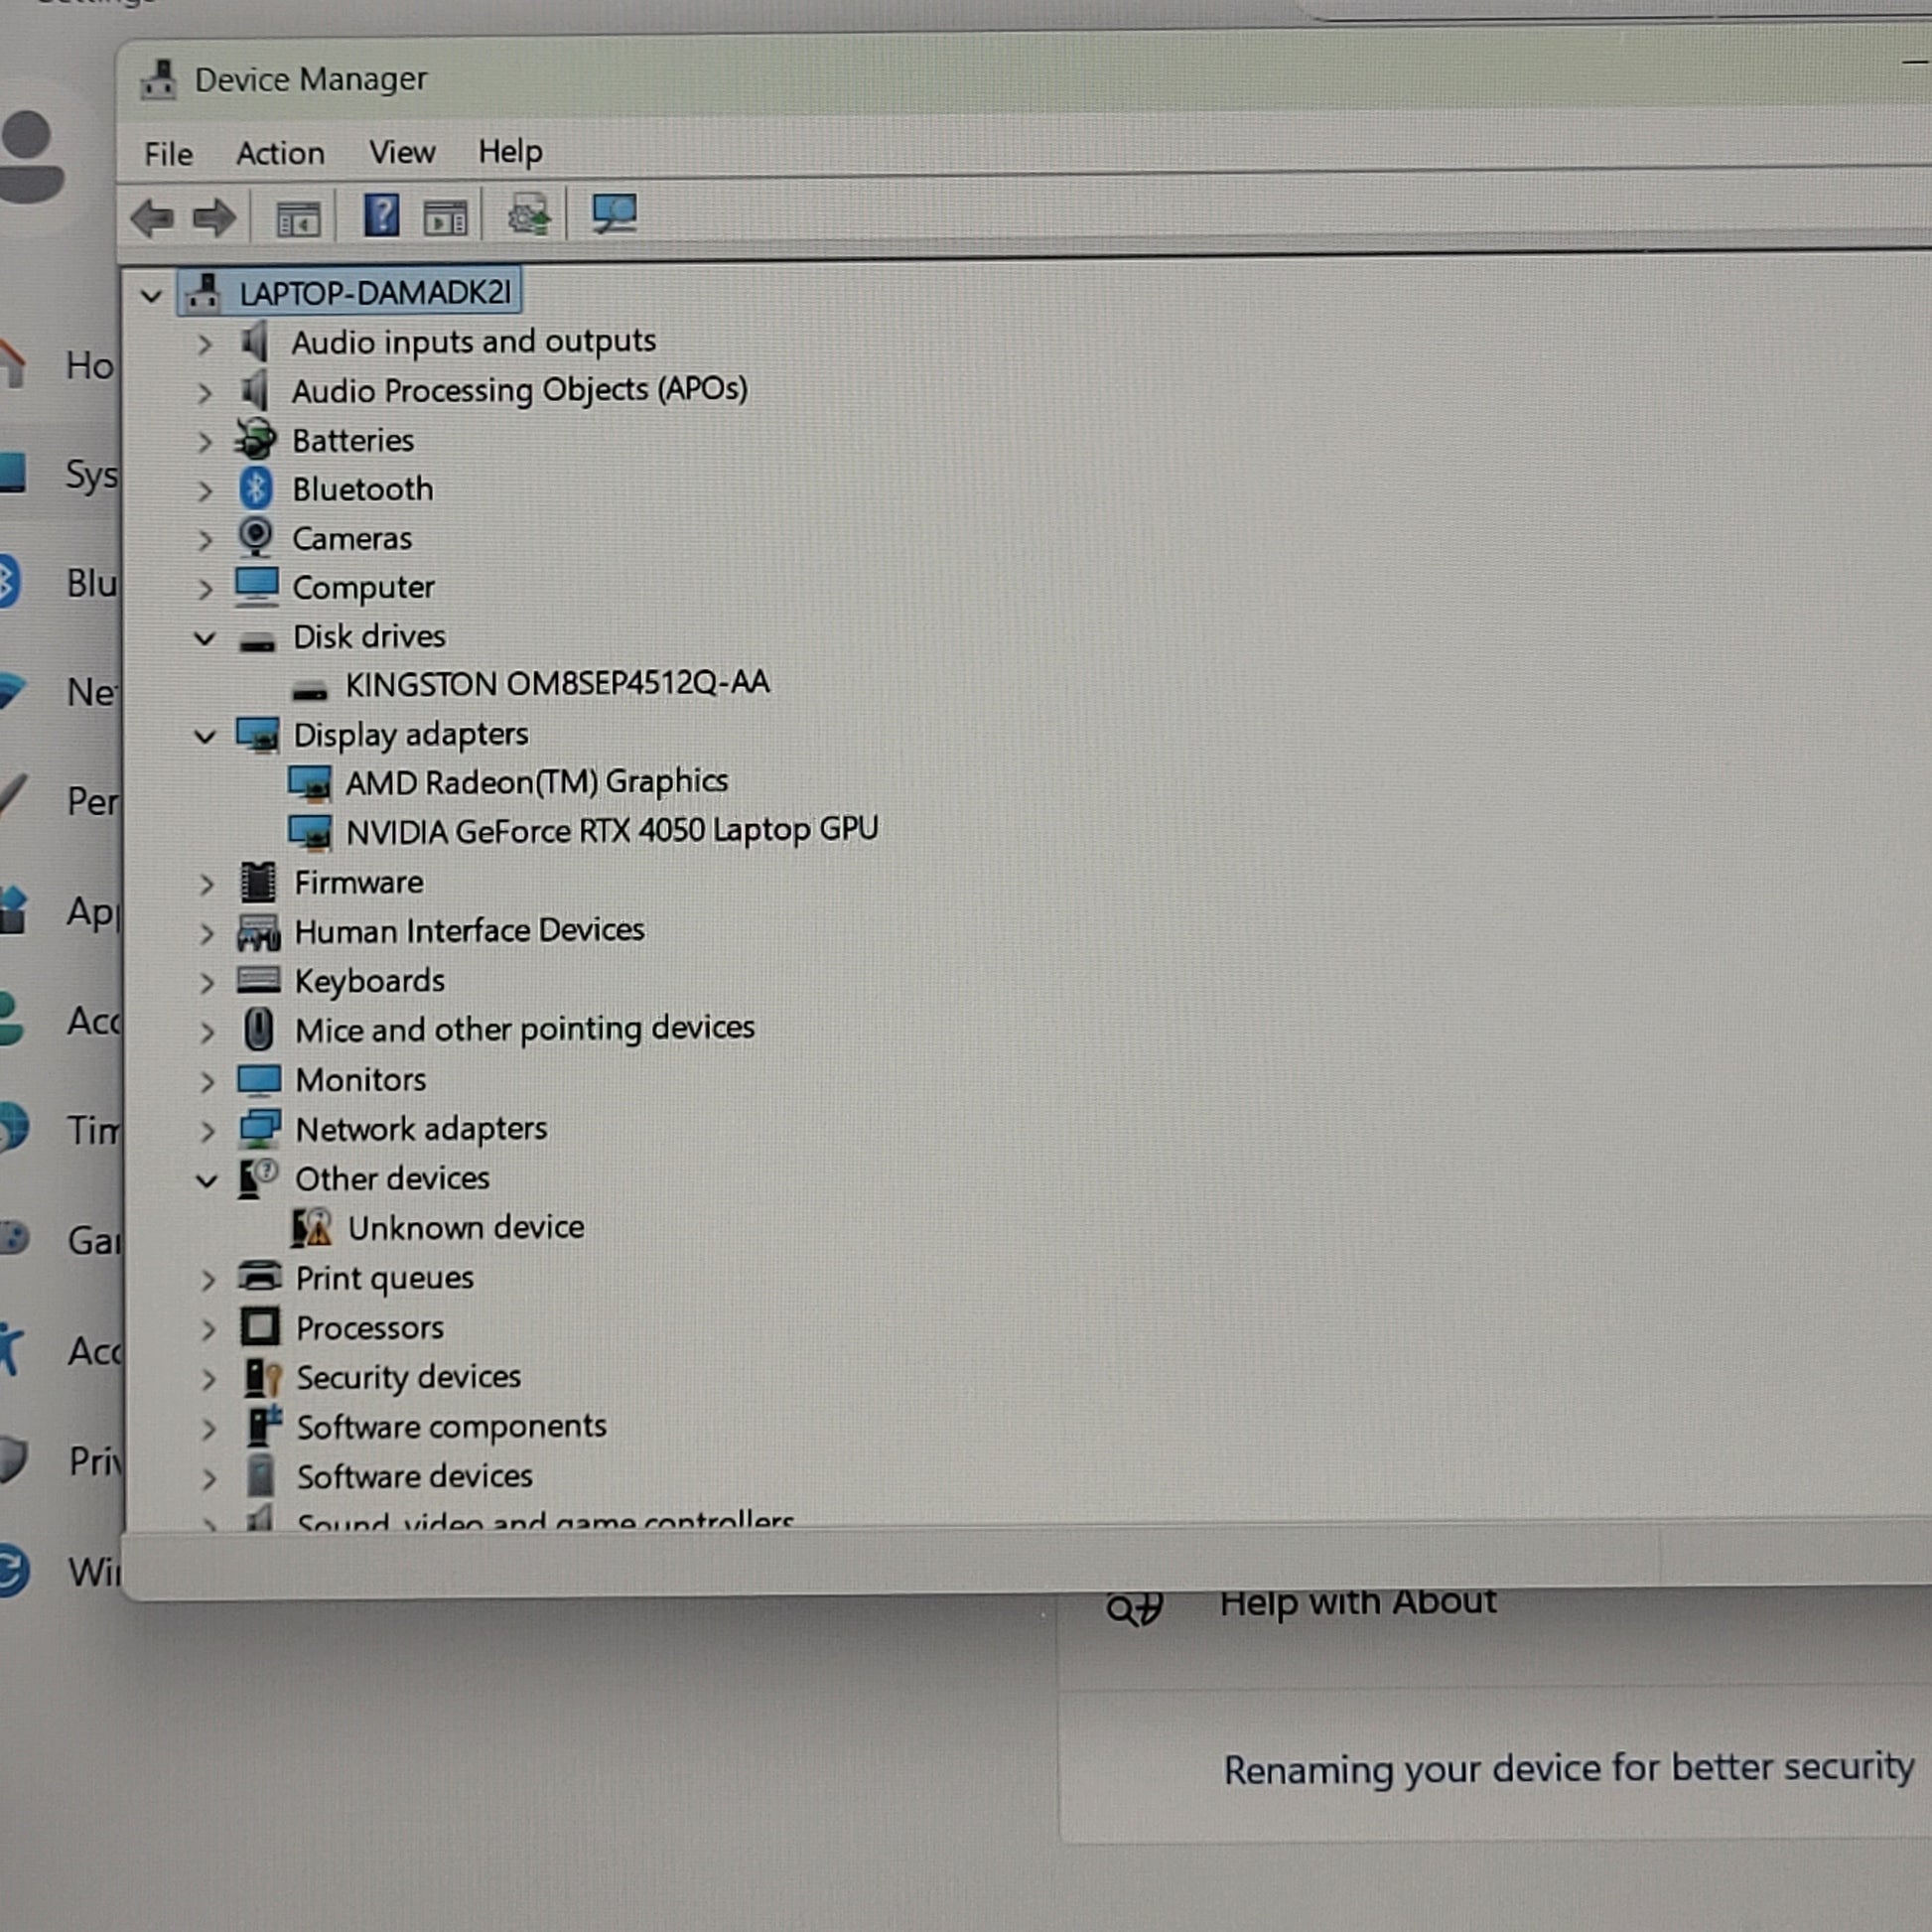Collapse the Other devices chevron

pos(207,1181)
